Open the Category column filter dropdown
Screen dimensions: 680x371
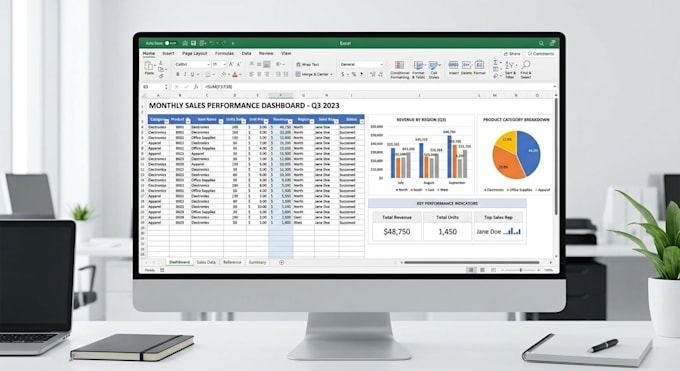(167, 121)
